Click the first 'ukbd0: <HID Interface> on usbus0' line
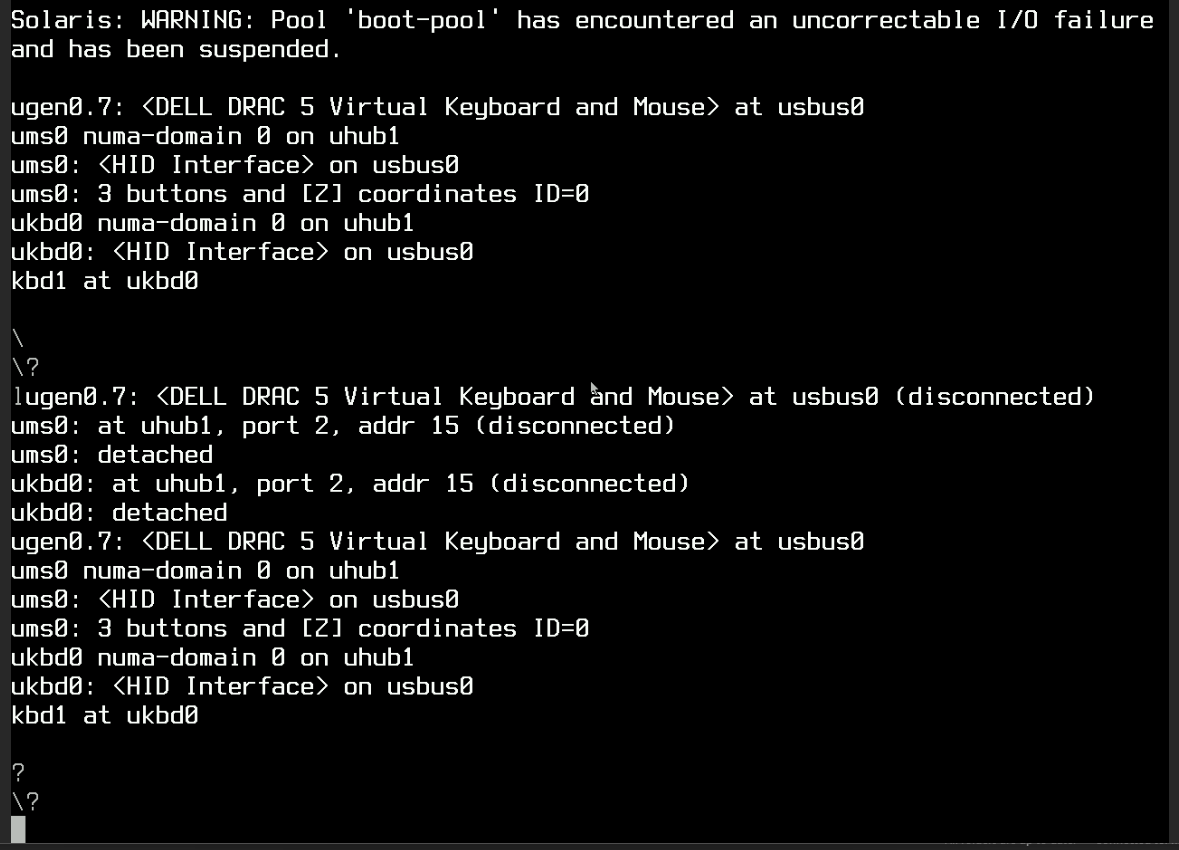 pos(242,252)
